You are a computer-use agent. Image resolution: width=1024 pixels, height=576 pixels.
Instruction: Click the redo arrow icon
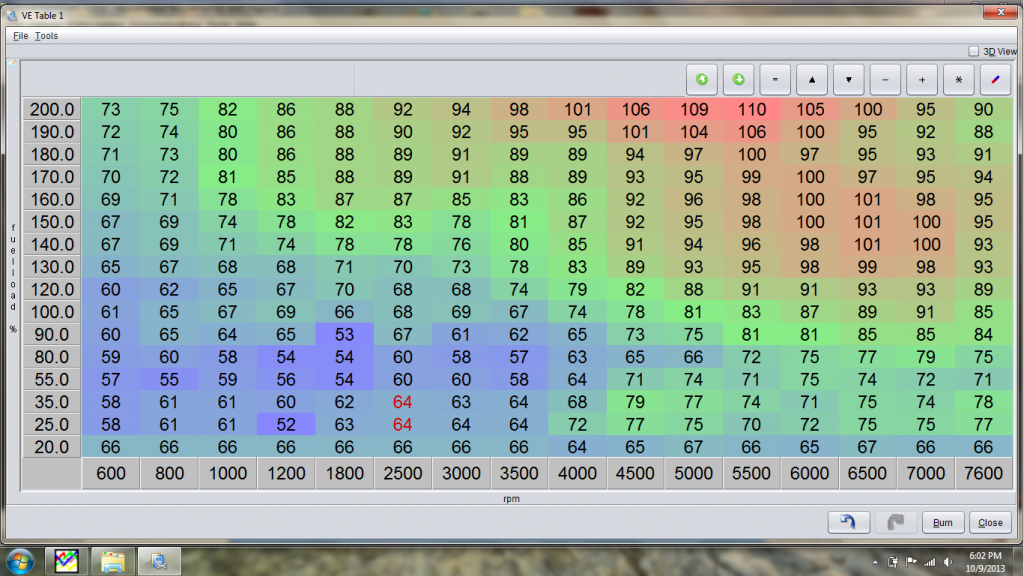click(895, 521)
